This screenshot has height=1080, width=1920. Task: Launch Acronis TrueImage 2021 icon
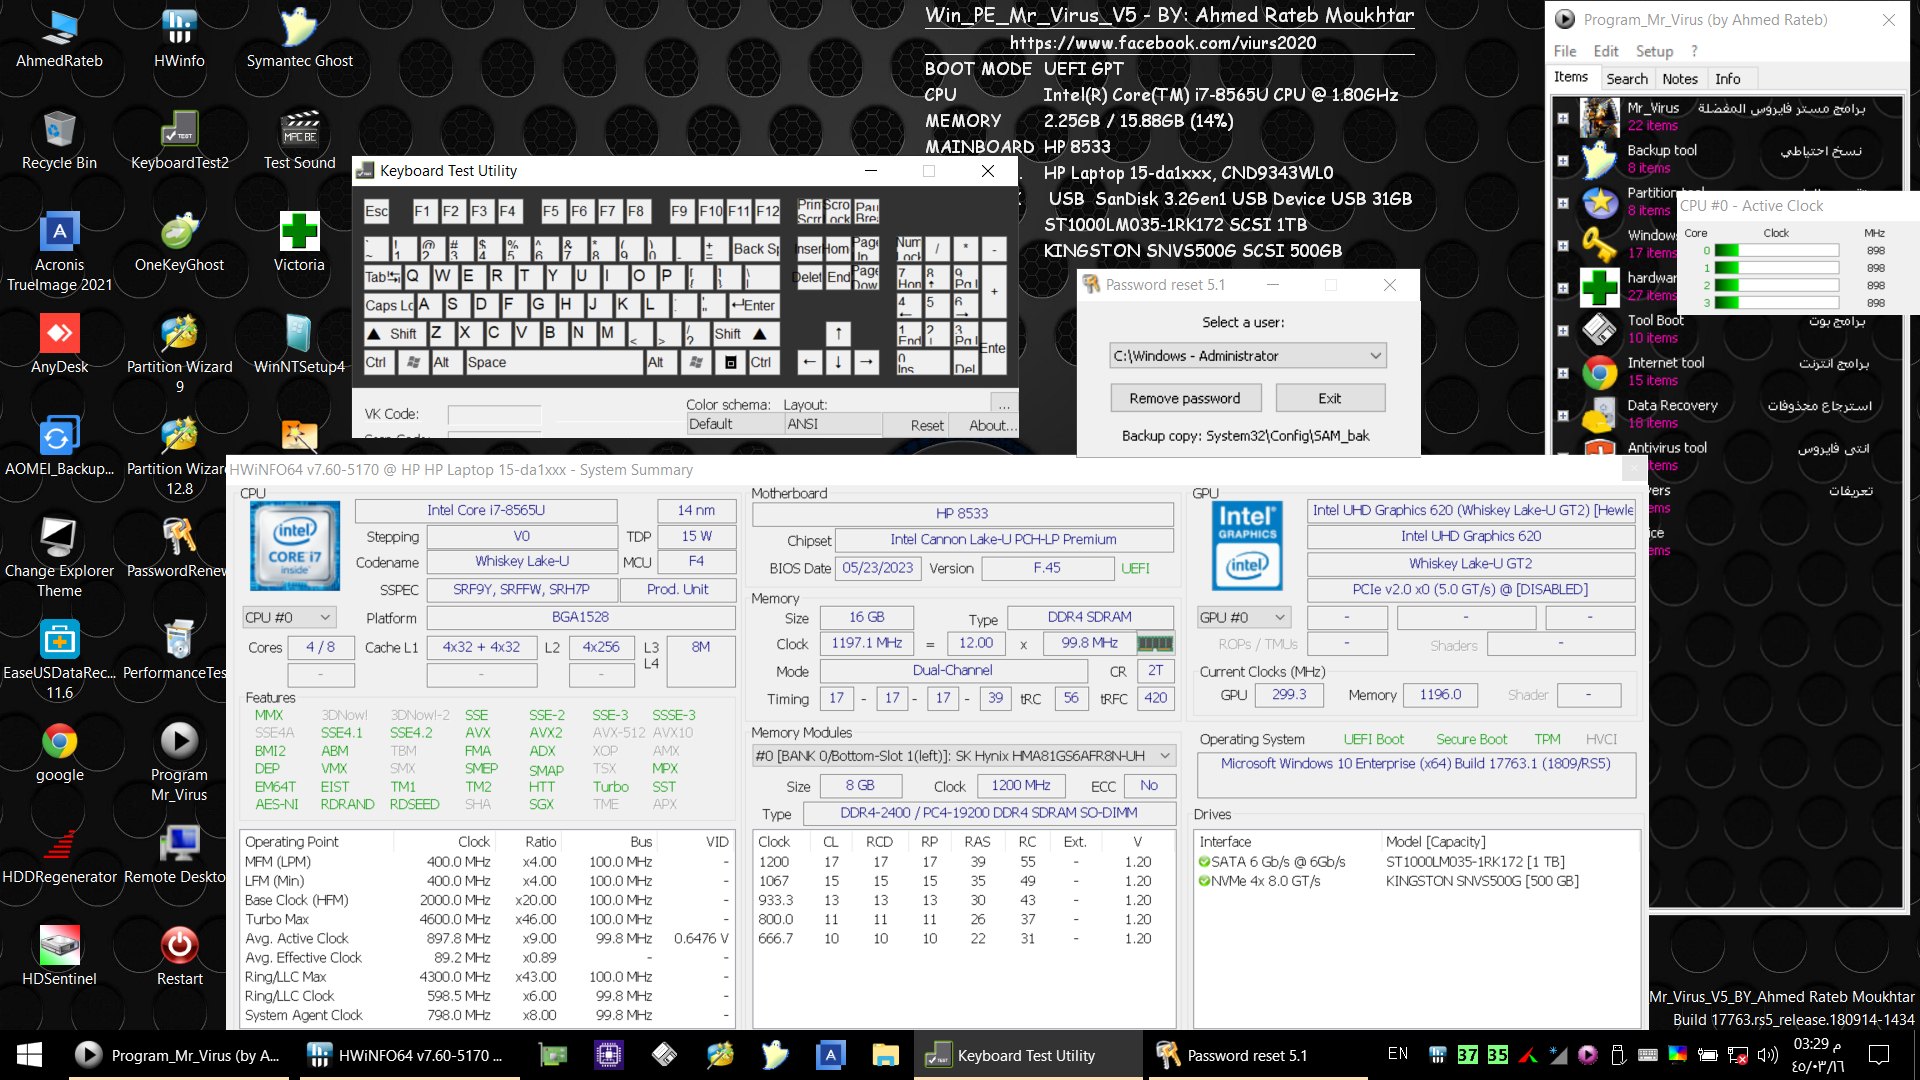[x=59, y=252]
